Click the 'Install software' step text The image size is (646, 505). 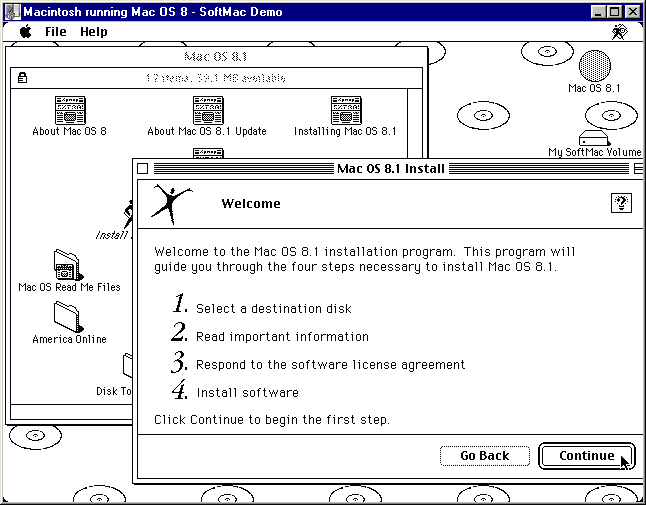(247, 393)
